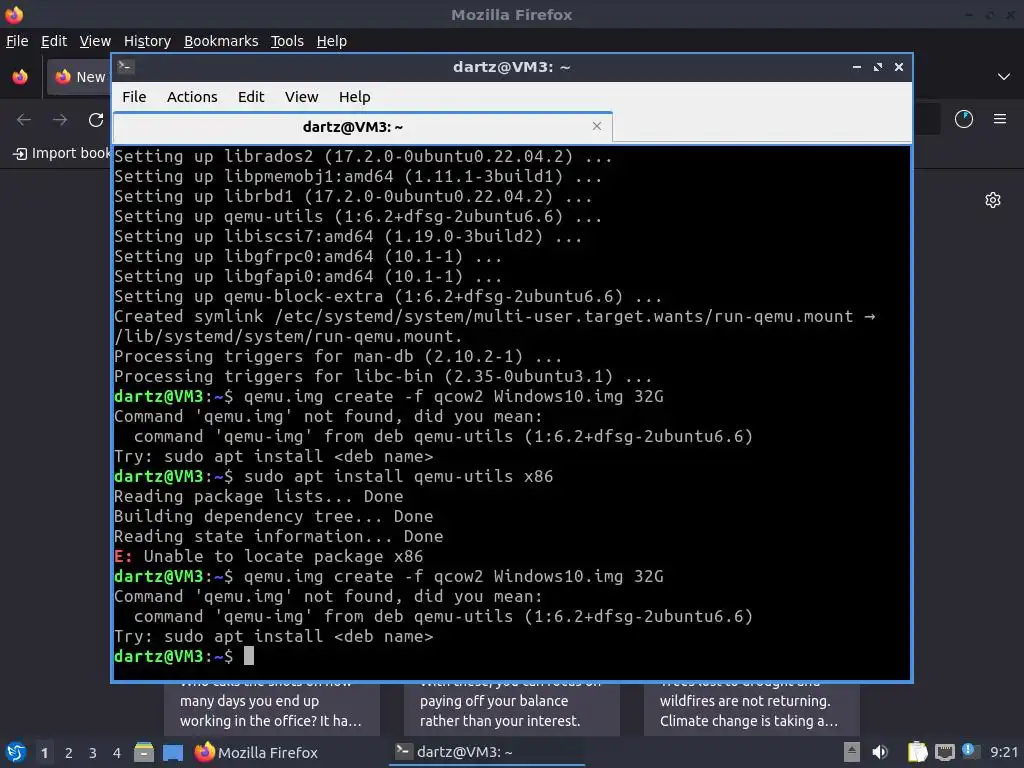The width and height of the screenshot is (1024, 768).
Task: Select the New Tab in Firefox
Action: (x=78, y=77)
